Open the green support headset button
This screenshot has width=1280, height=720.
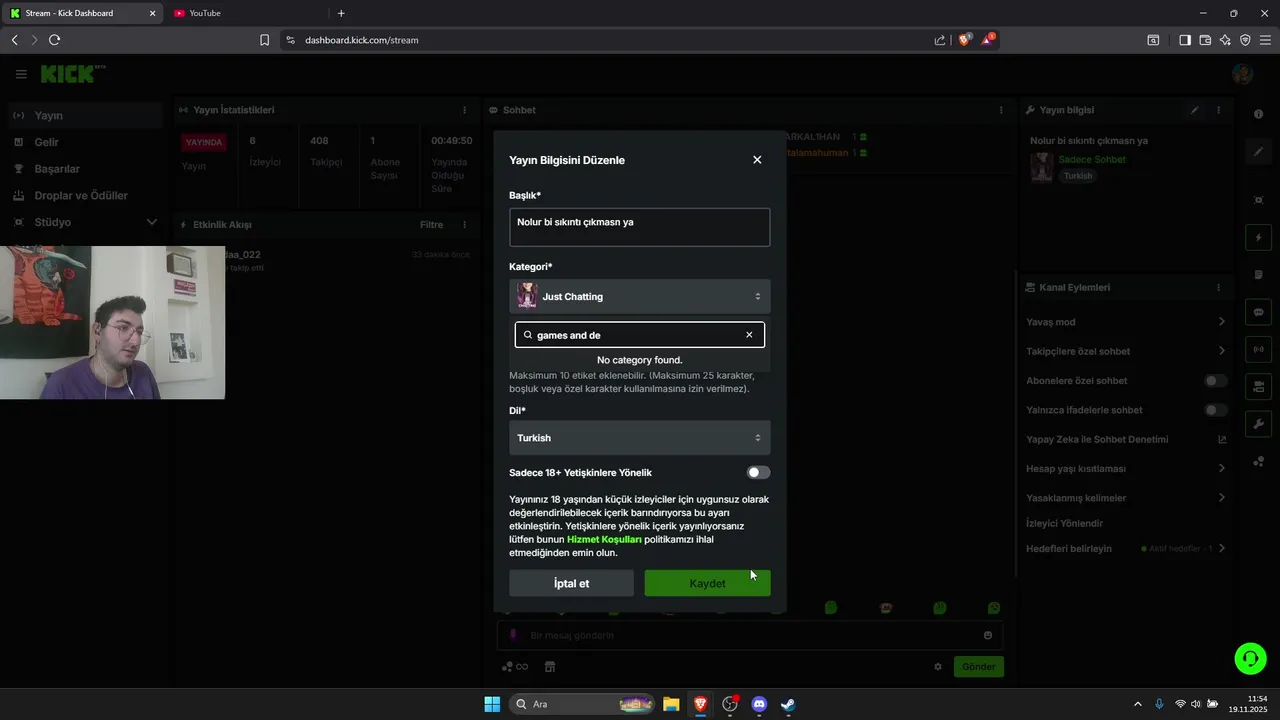[1250, 658]
